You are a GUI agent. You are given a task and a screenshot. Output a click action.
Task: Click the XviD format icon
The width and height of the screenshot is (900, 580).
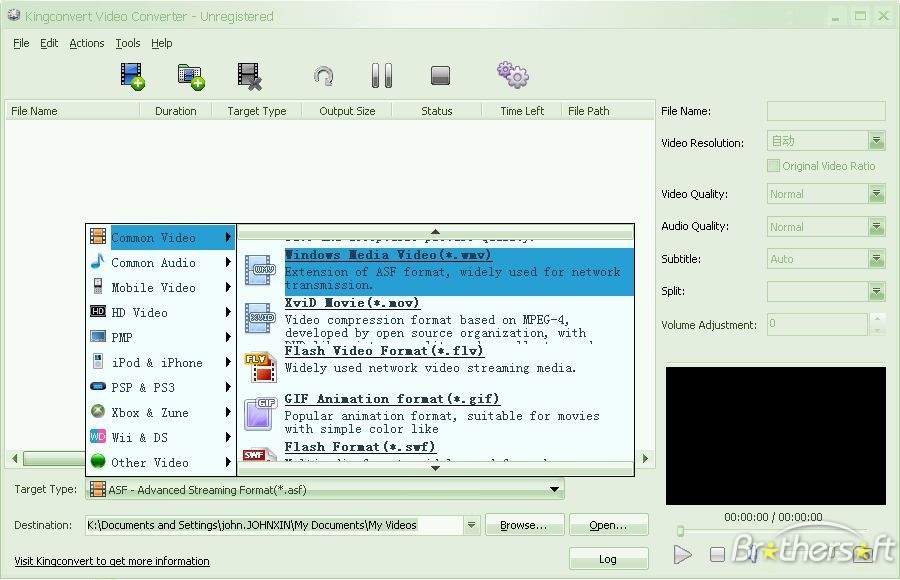261,319
